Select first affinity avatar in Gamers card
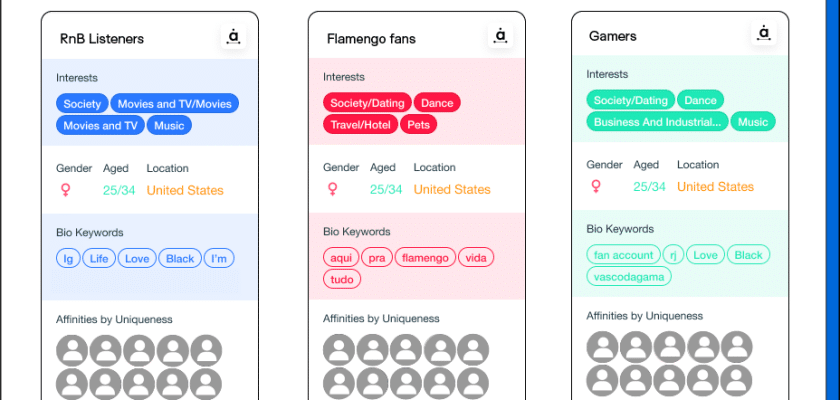The width and height of the screenshot is (840, 400). tap(602, 347)
